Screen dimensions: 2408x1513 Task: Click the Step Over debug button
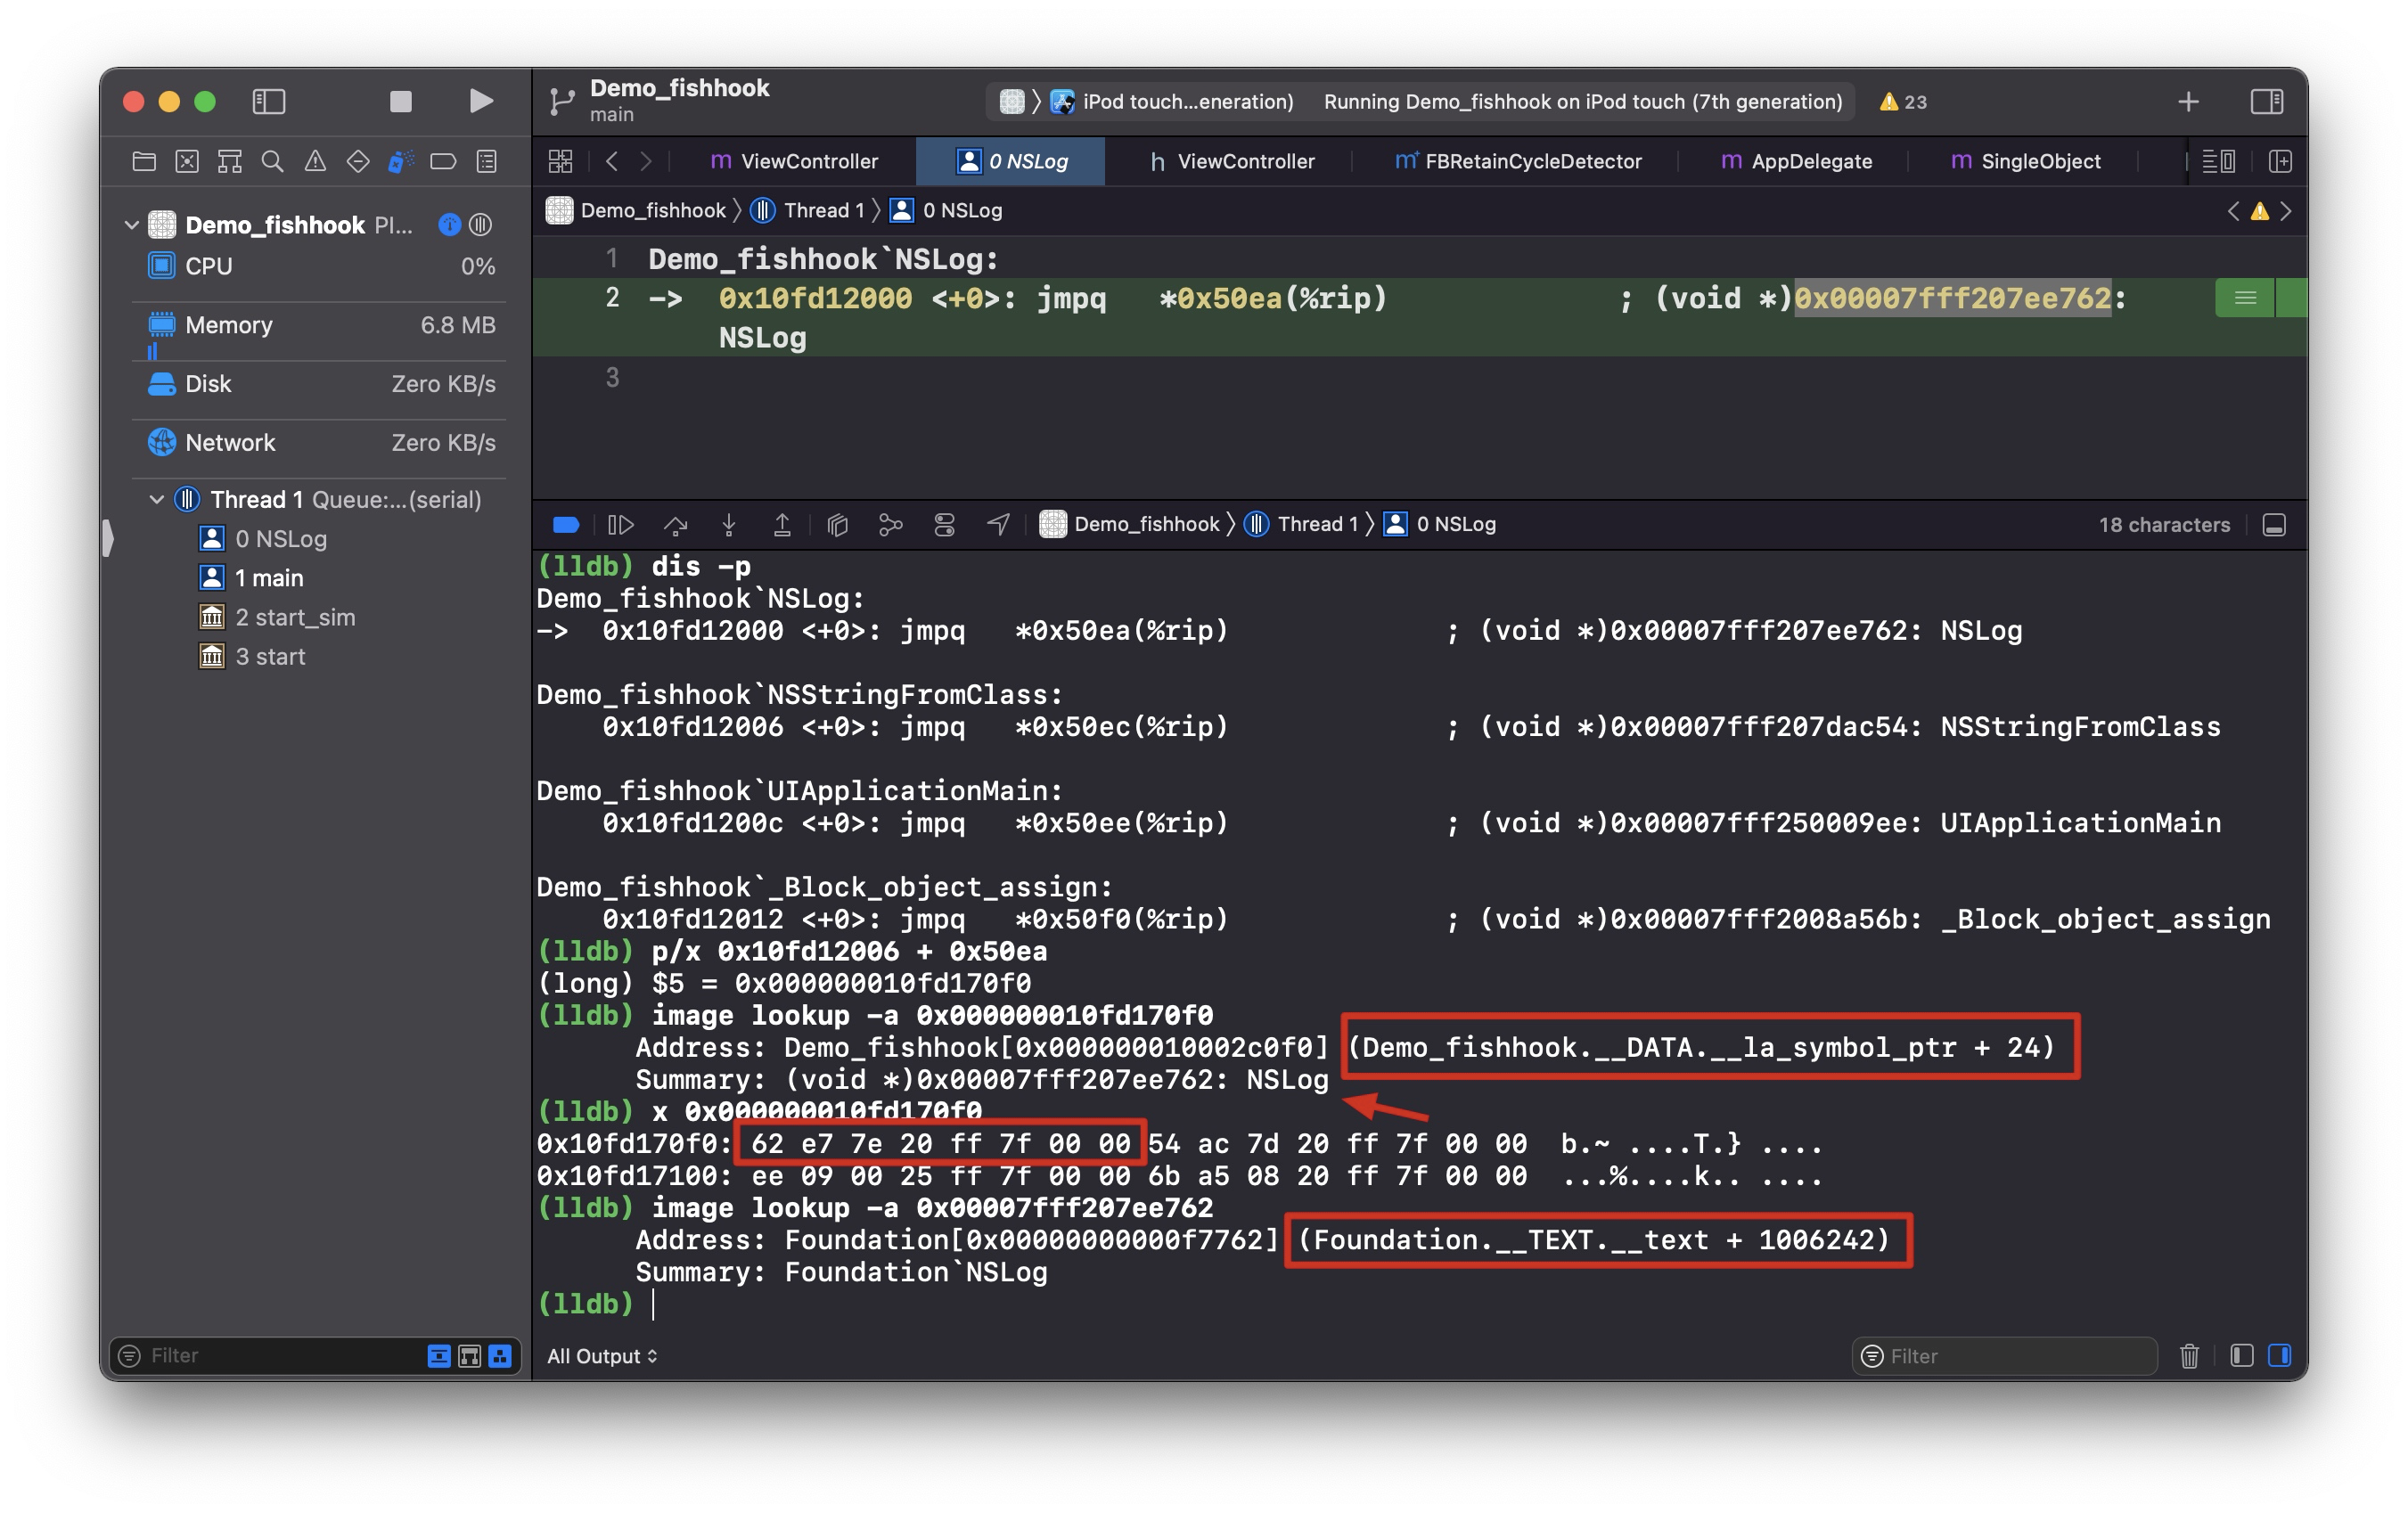(676, 524)
